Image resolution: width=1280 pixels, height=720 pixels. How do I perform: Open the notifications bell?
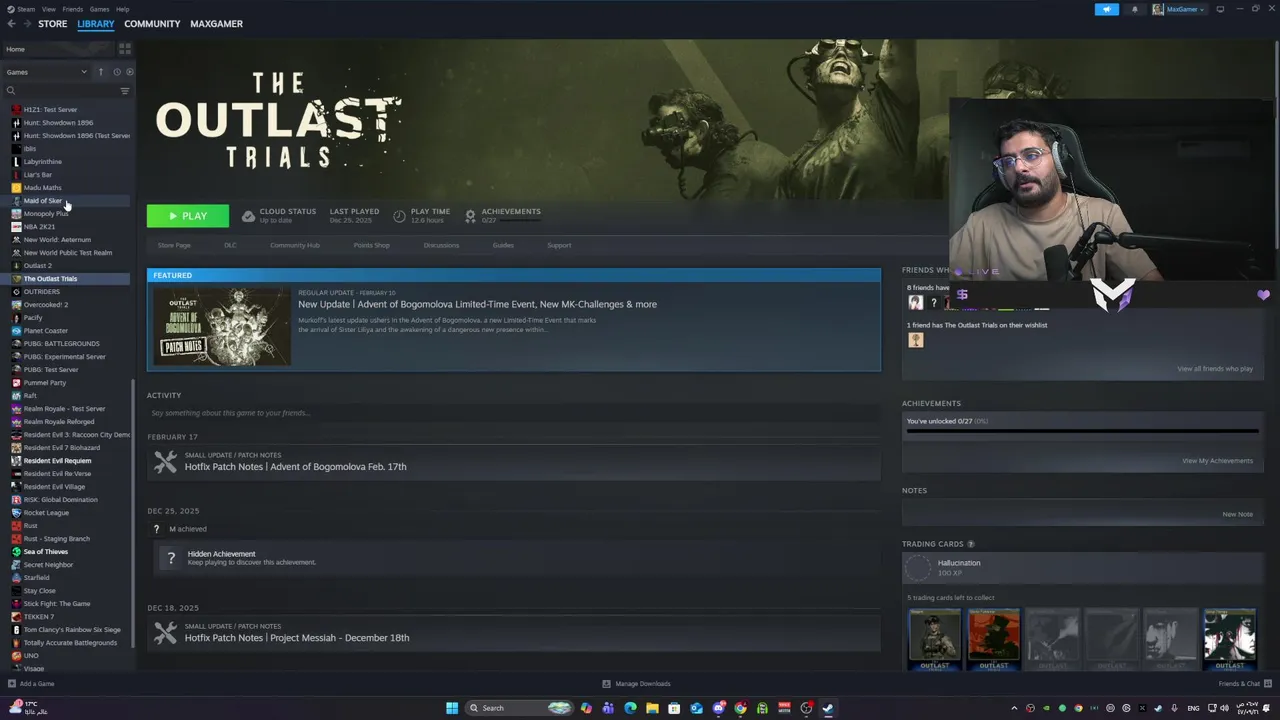(1134, 9)
